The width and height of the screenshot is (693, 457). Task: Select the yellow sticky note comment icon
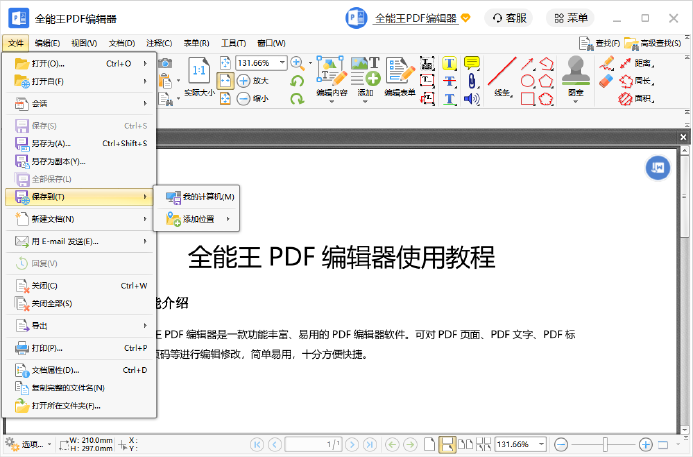[x=471, y=63]
